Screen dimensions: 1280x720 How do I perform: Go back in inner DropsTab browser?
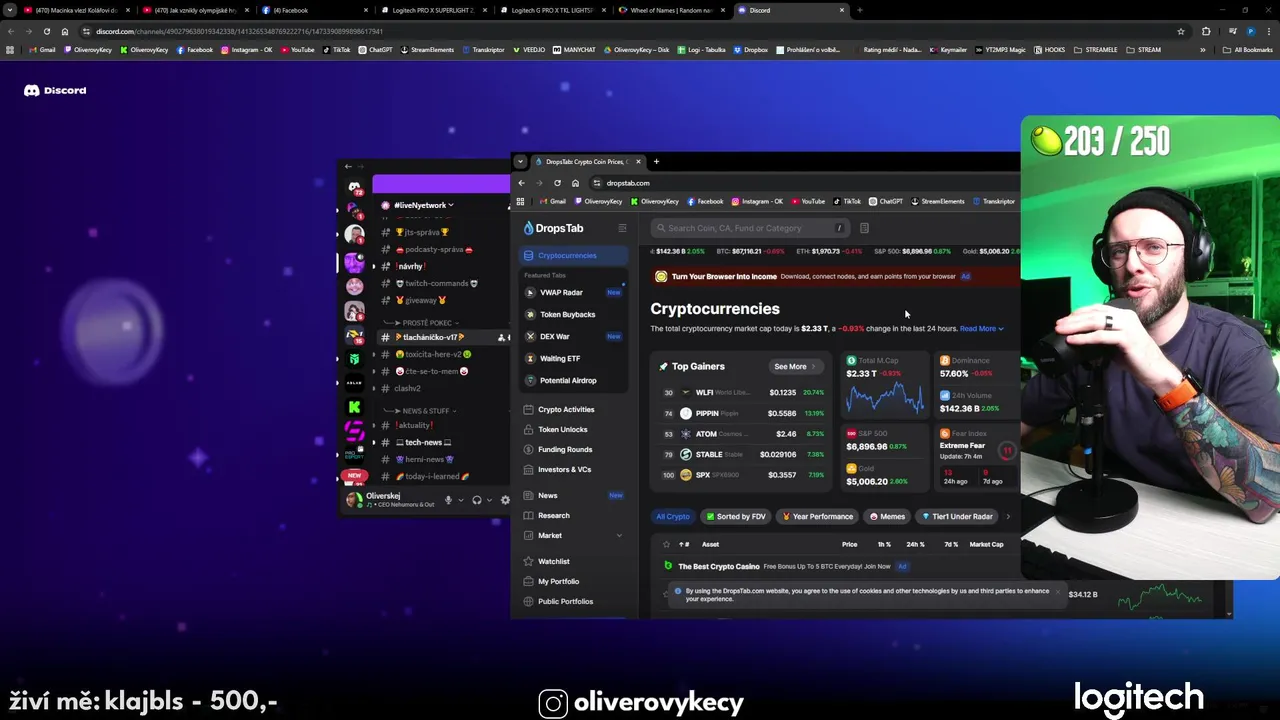click(521, 183)
